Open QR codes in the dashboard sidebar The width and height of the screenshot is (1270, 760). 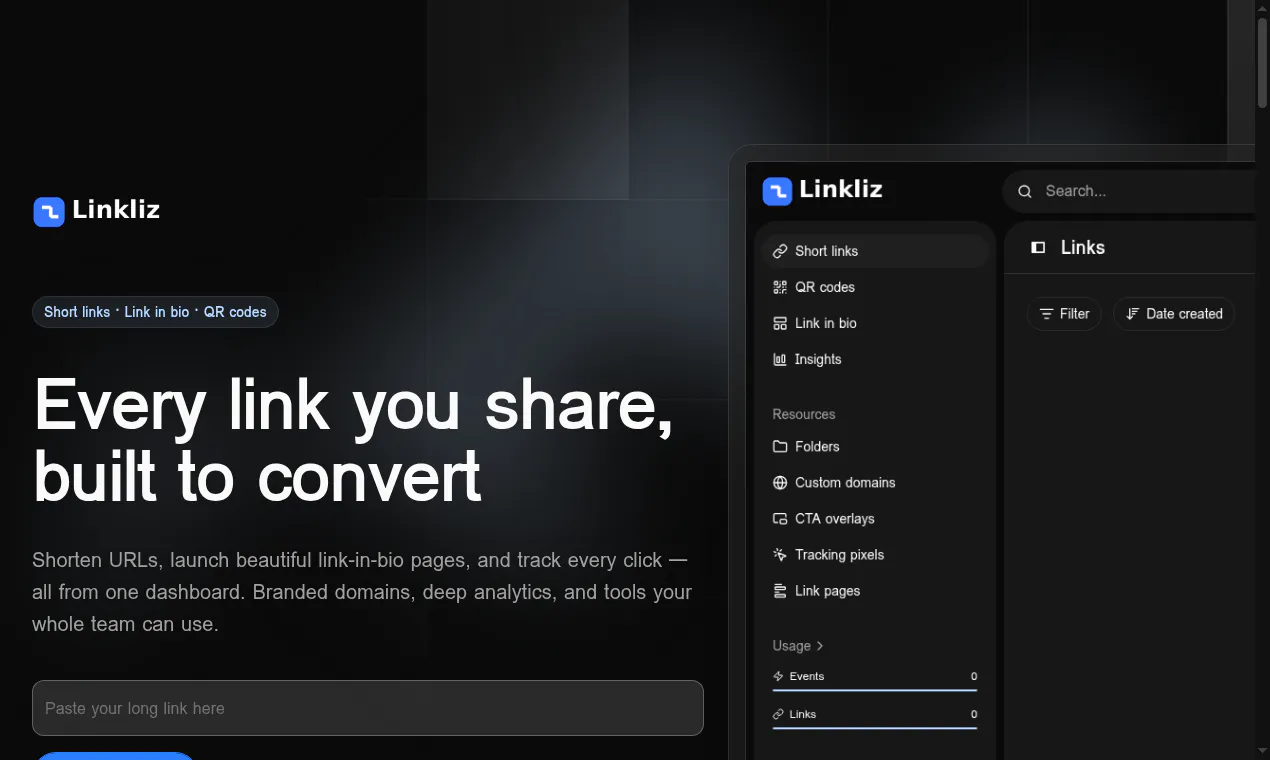click(875, 287)
